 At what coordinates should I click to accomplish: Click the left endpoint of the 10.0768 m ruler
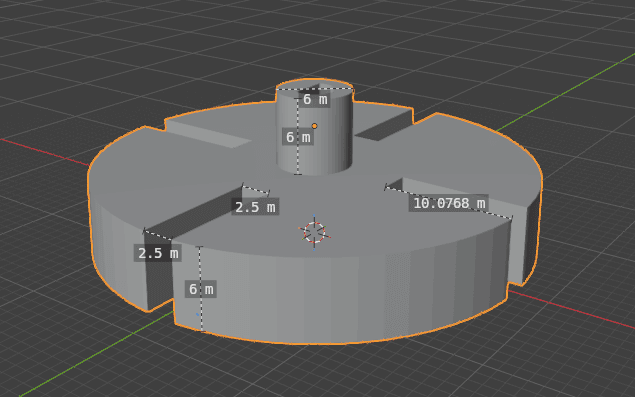tap(386, 187)
